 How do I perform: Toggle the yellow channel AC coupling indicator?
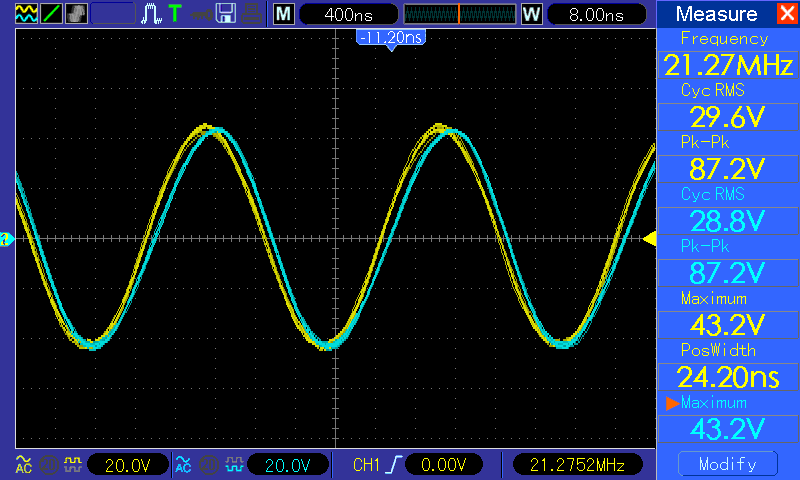(x=23, y=464)
